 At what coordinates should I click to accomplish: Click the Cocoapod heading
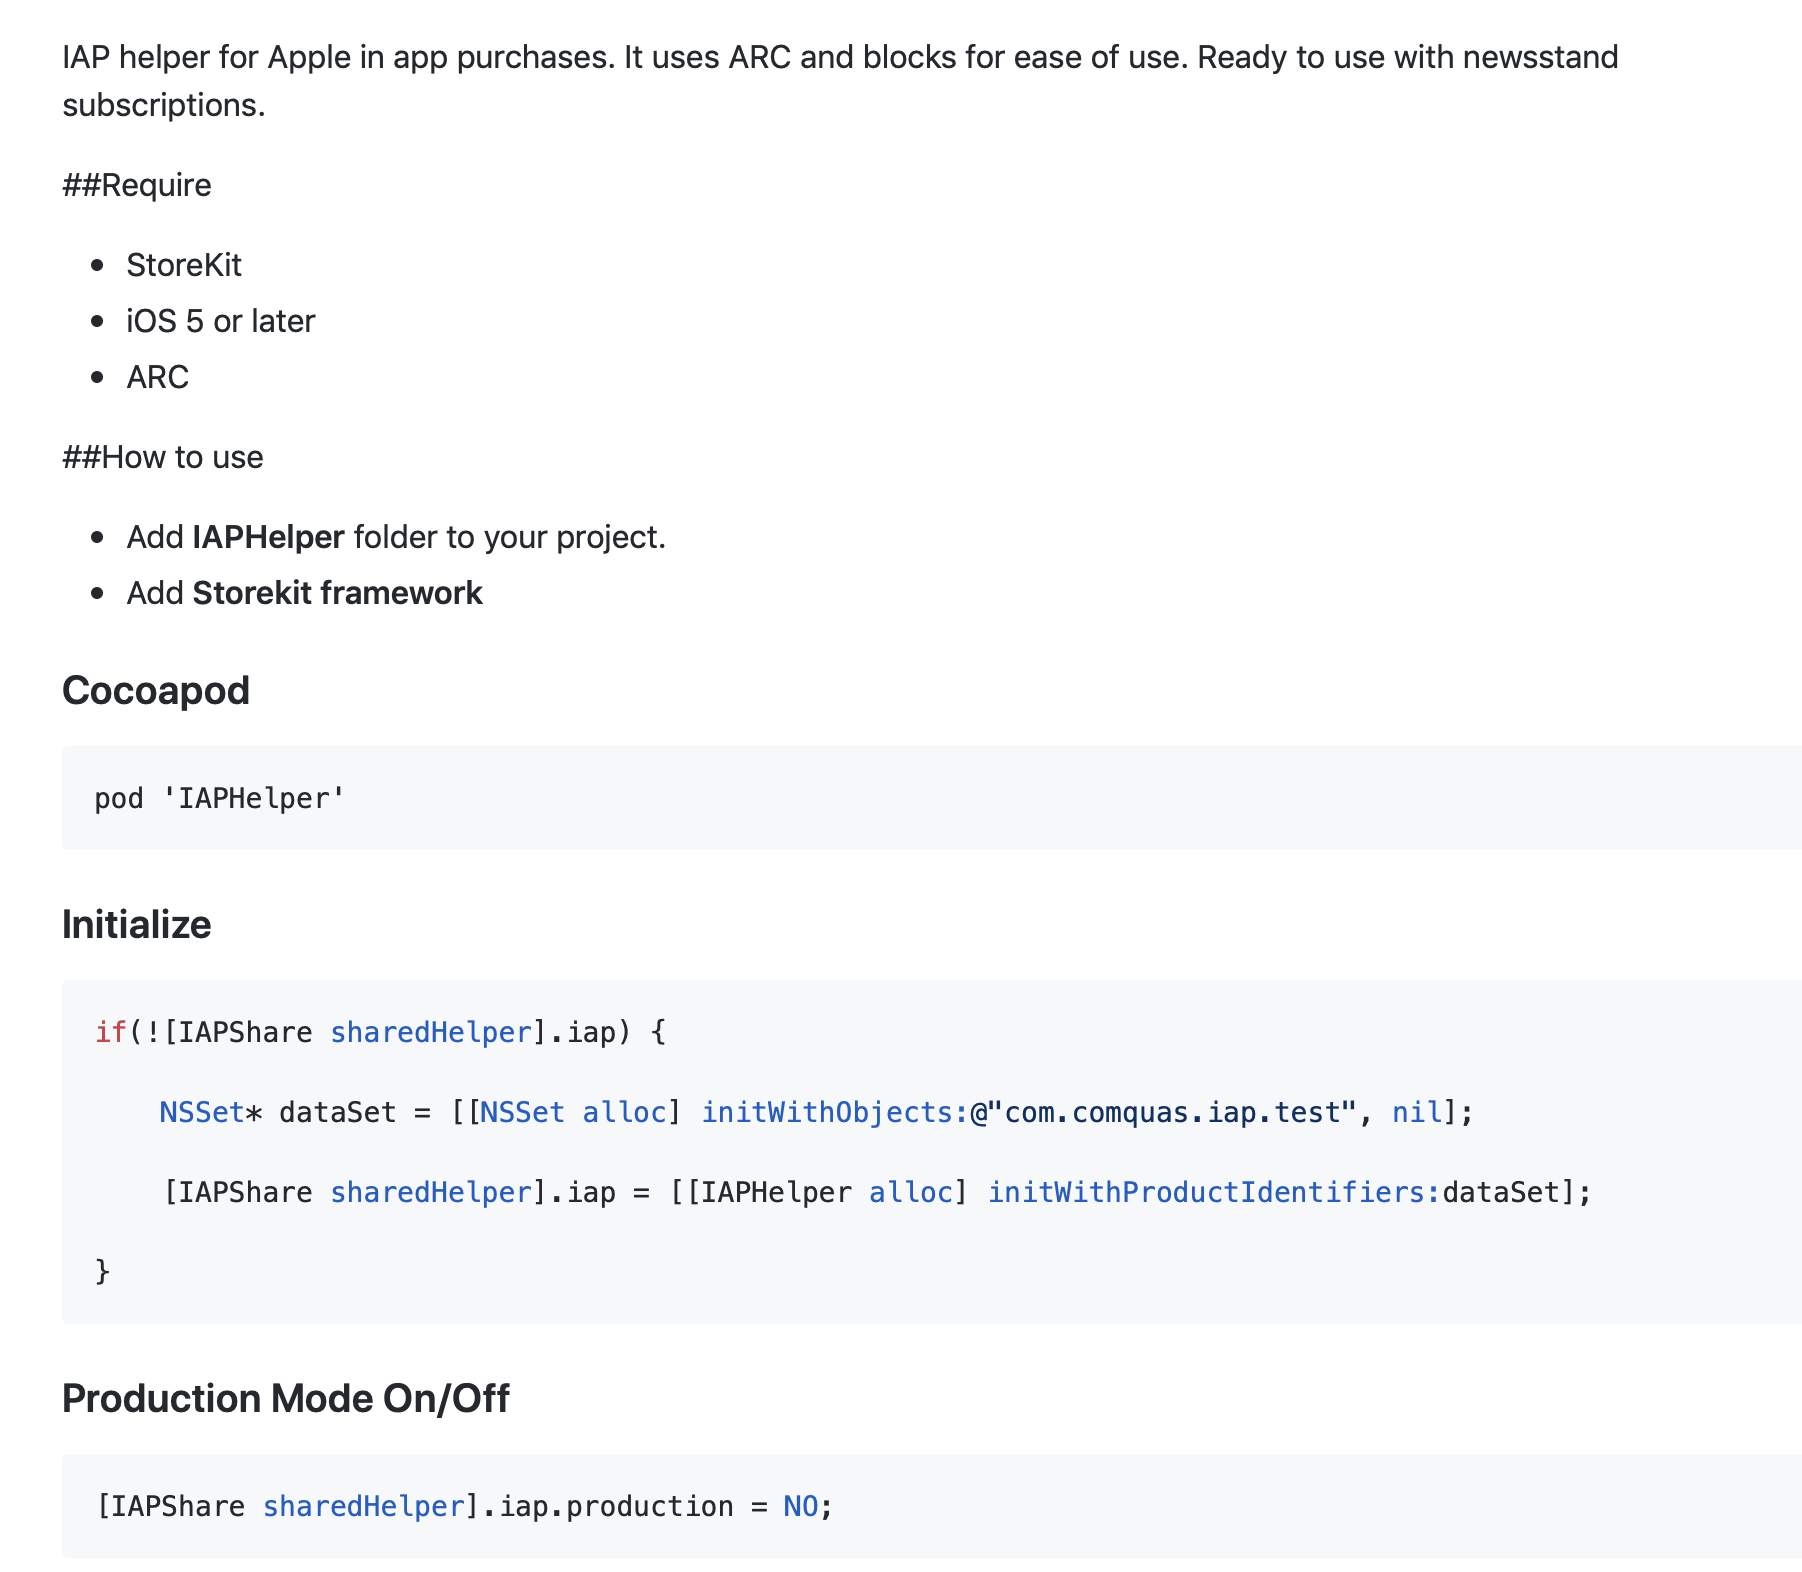pyautogui.click(x=155, y=691)
